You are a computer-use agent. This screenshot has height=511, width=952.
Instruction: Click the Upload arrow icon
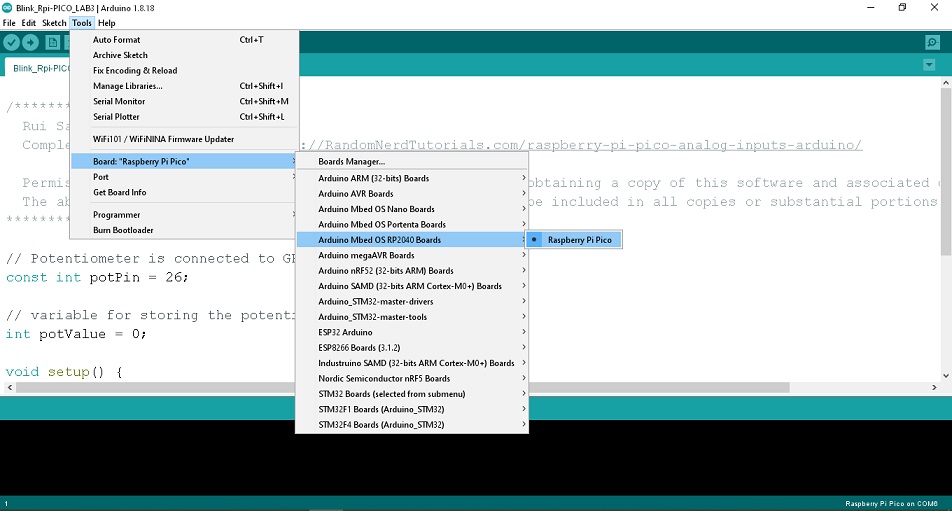tap(30, 42)
